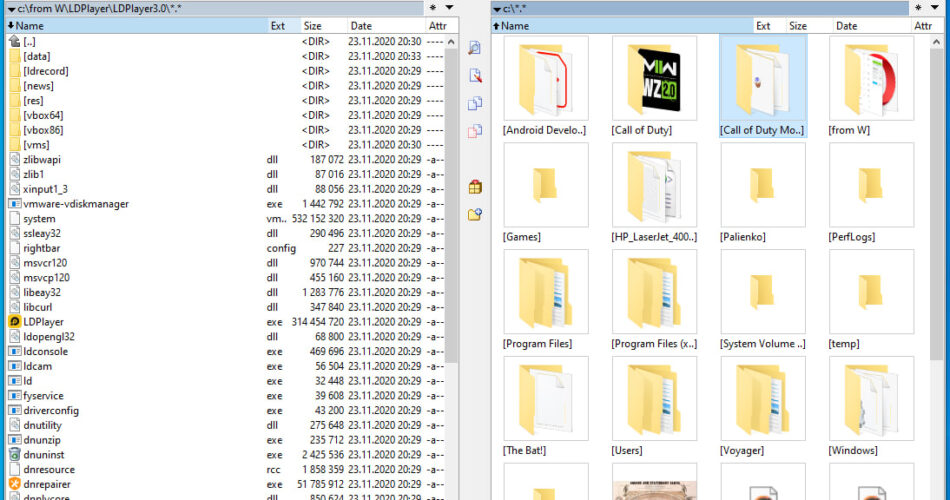
Task: Select the temp folder thumbnail
Action: 871,292
